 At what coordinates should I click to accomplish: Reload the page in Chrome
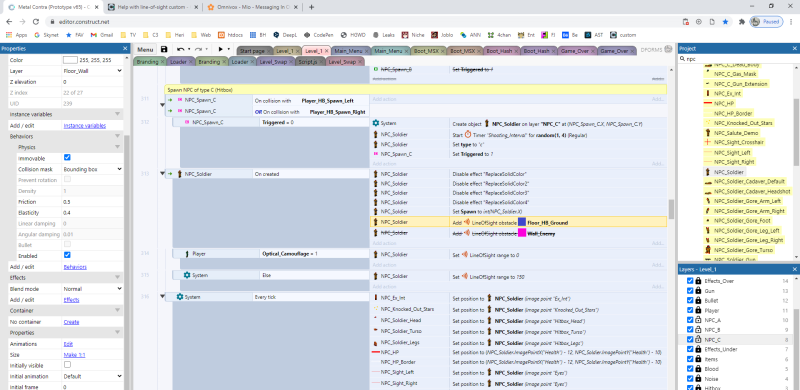coord(35,22)
